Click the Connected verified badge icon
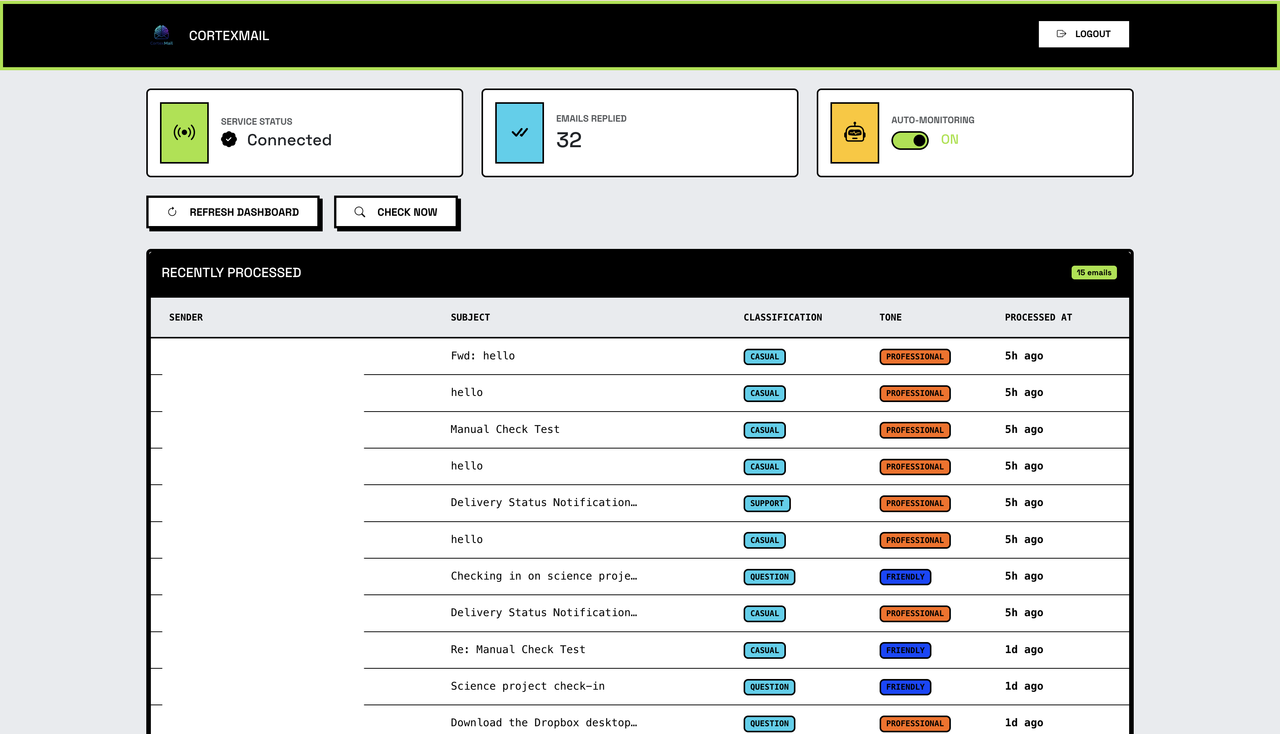The width and height of the screenshot is (1280, 734). click(229, 139)
